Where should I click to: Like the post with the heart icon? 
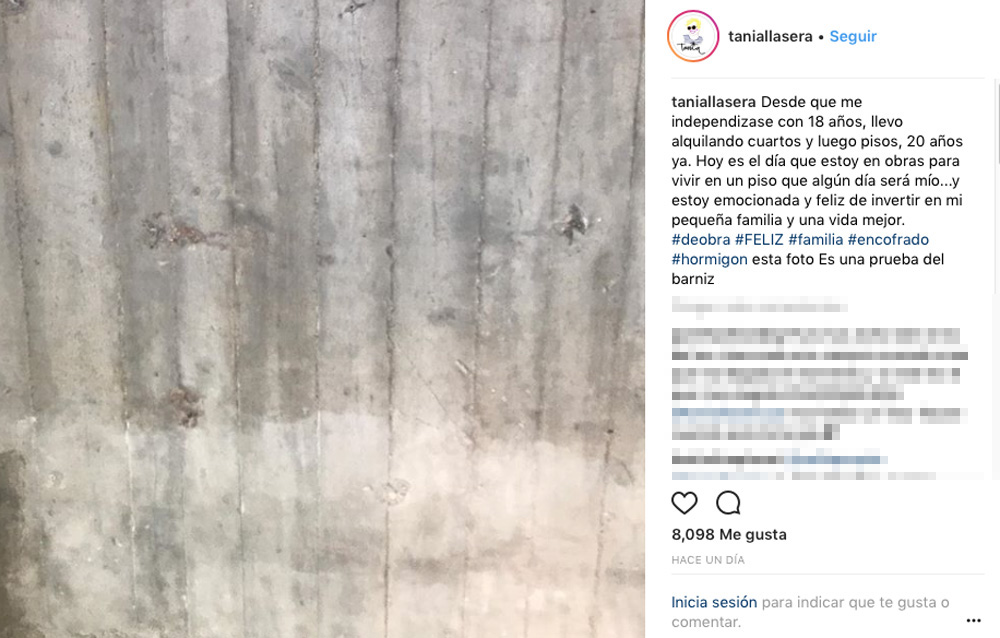(x=684, y=503)
